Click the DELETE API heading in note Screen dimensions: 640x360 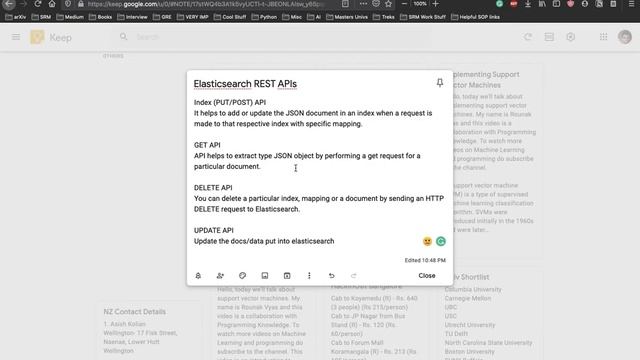(213, 188)
